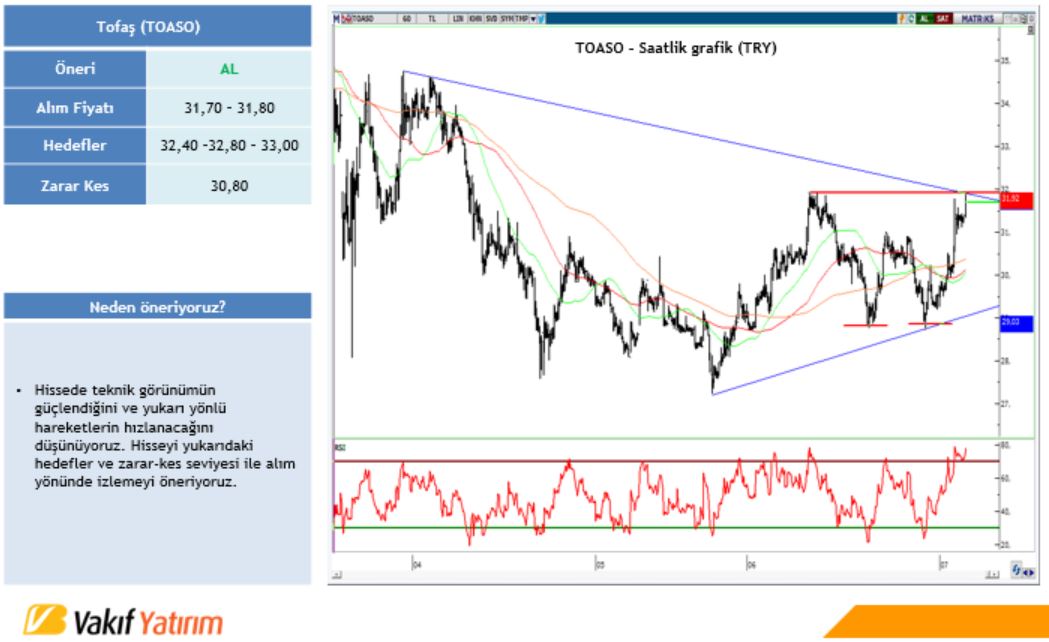
Task: Click the 07 date marker on time axis
Action: click(943, 565)
